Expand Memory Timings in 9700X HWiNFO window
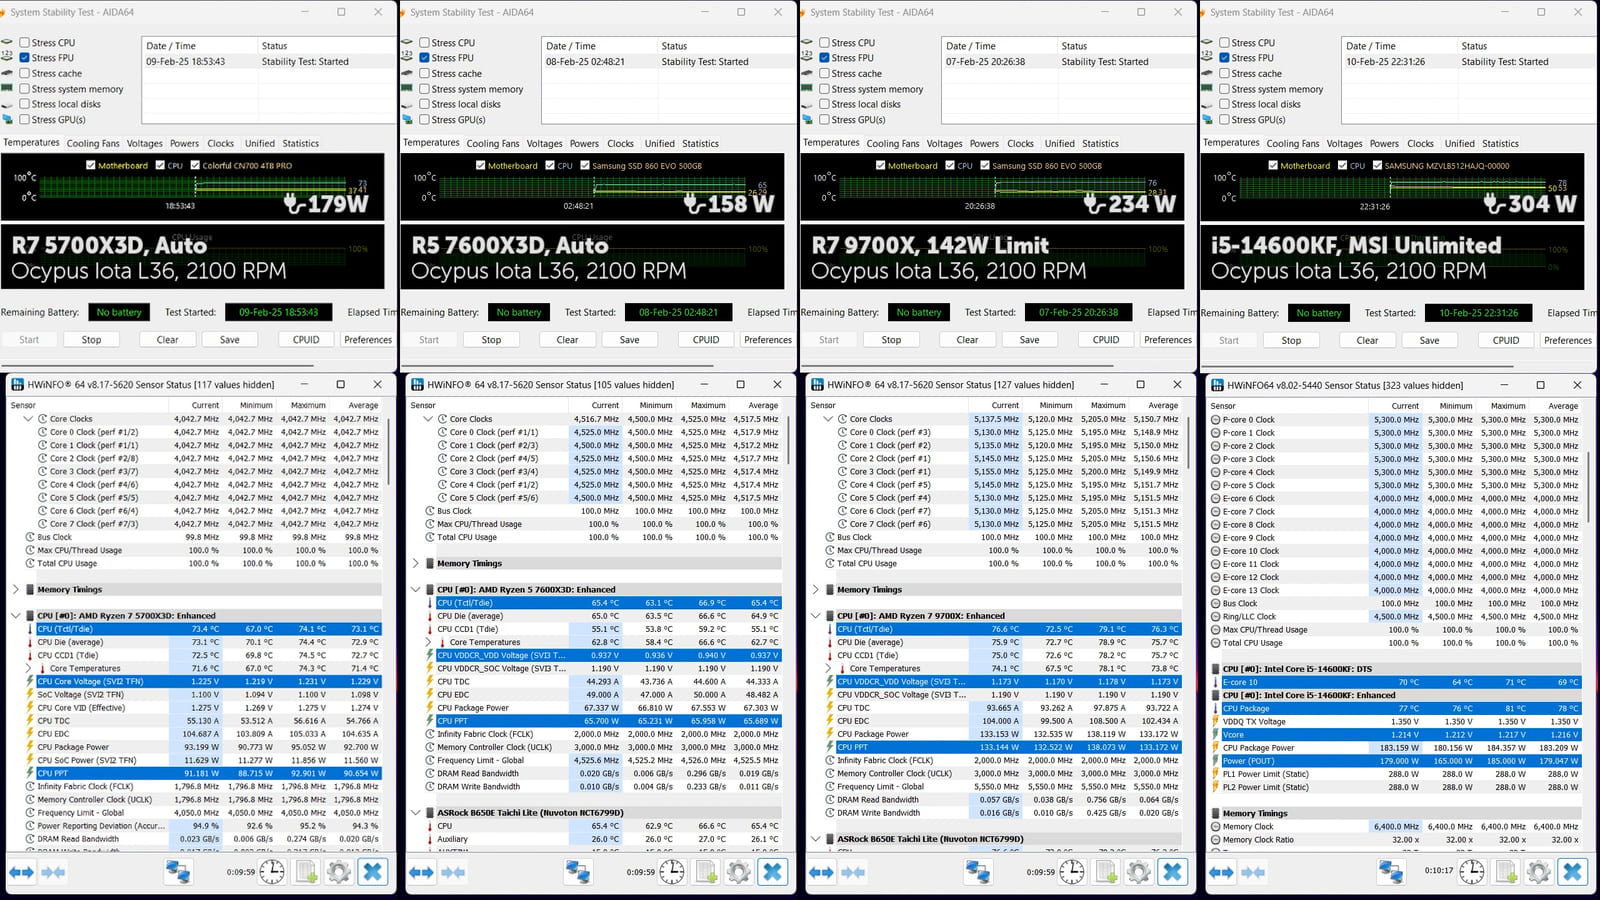Screen dimensions: 1600x900 [x=816, y=590]
